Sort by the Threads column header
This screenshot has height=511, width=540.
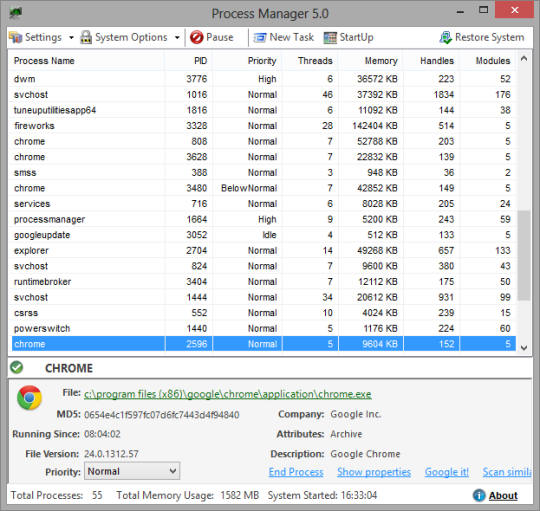[310, 61]
